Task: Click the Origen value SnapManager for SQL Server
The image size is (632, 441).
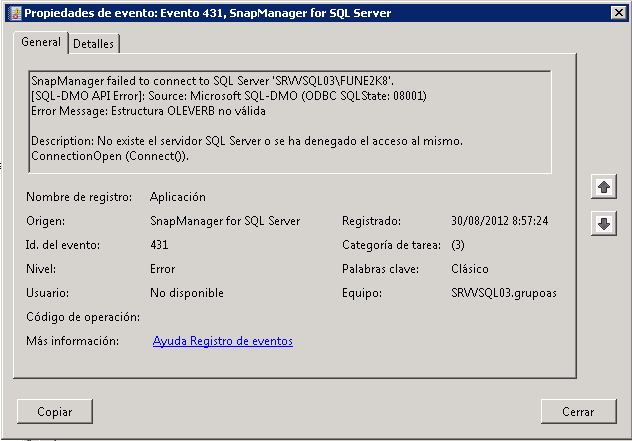Action: tap(225, 221)
